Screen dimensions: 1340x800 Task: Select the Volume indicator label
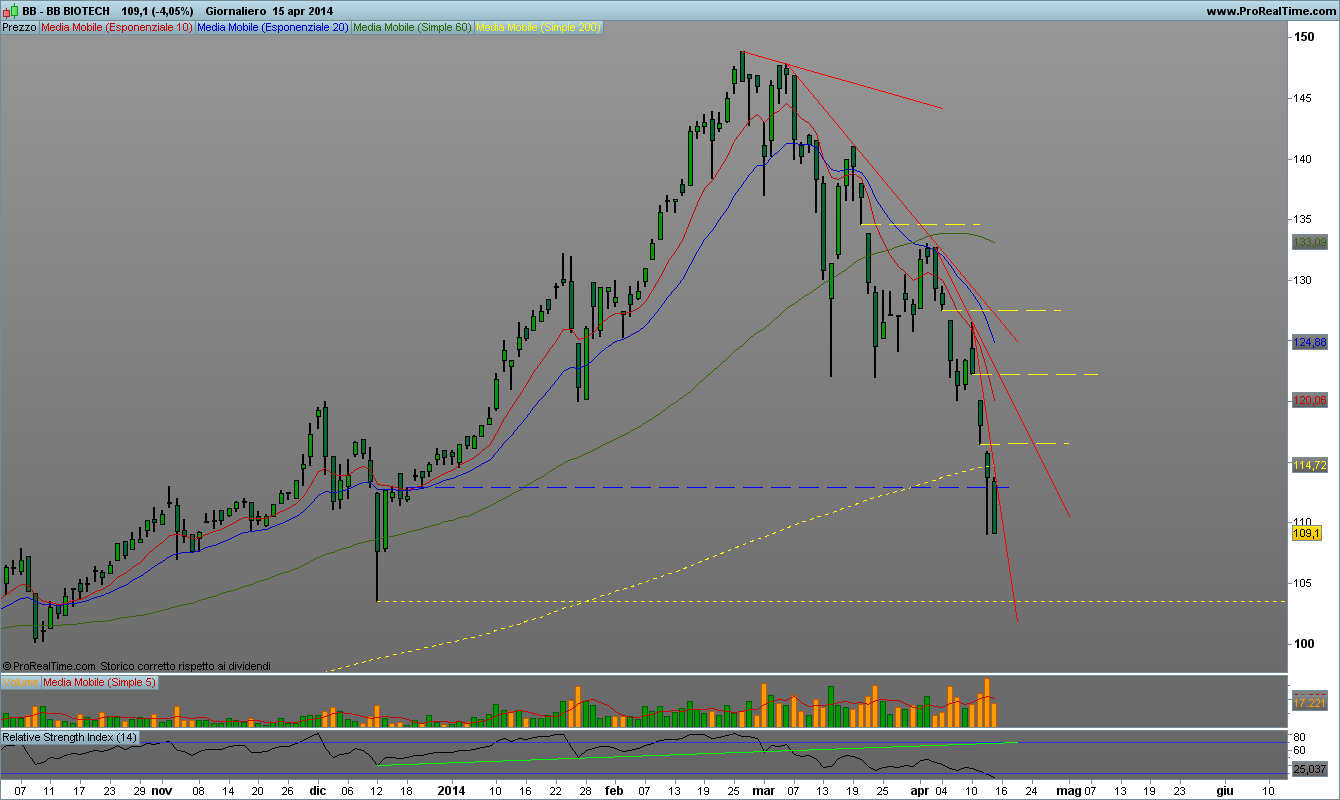[x=20, y=682]
